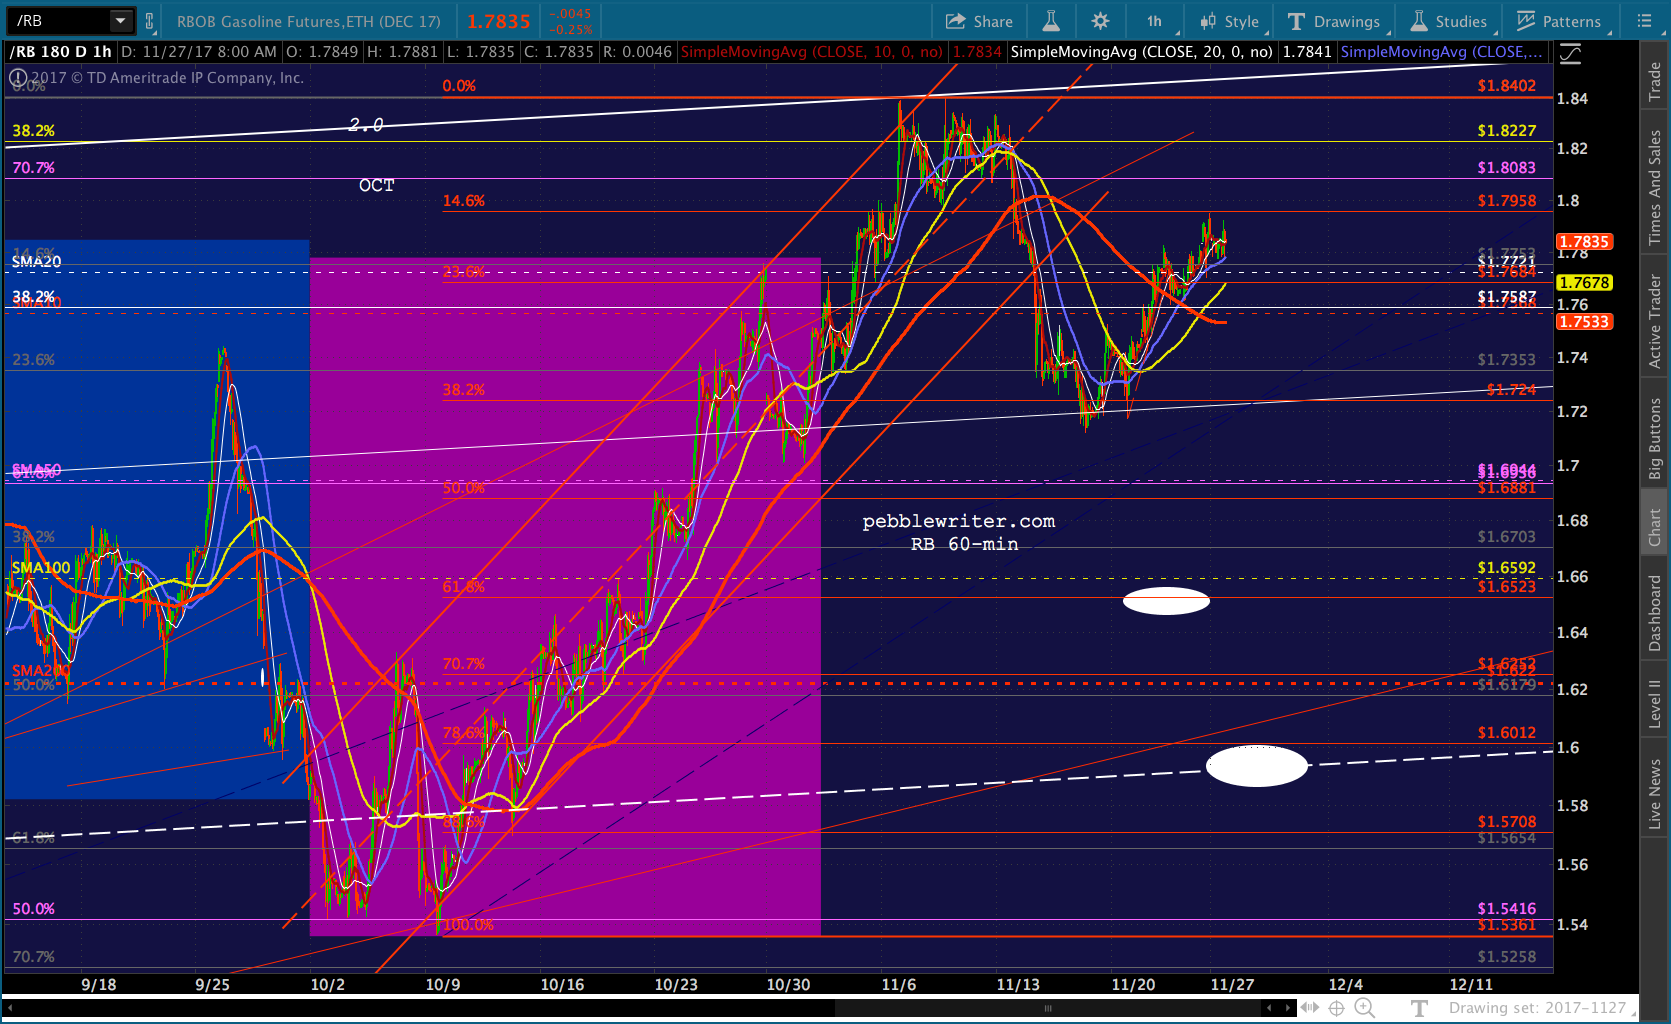Switch to the Trade side tab
Image resolution: width=1671 pixels, height=1024 pixels.
click(1655, 81)
